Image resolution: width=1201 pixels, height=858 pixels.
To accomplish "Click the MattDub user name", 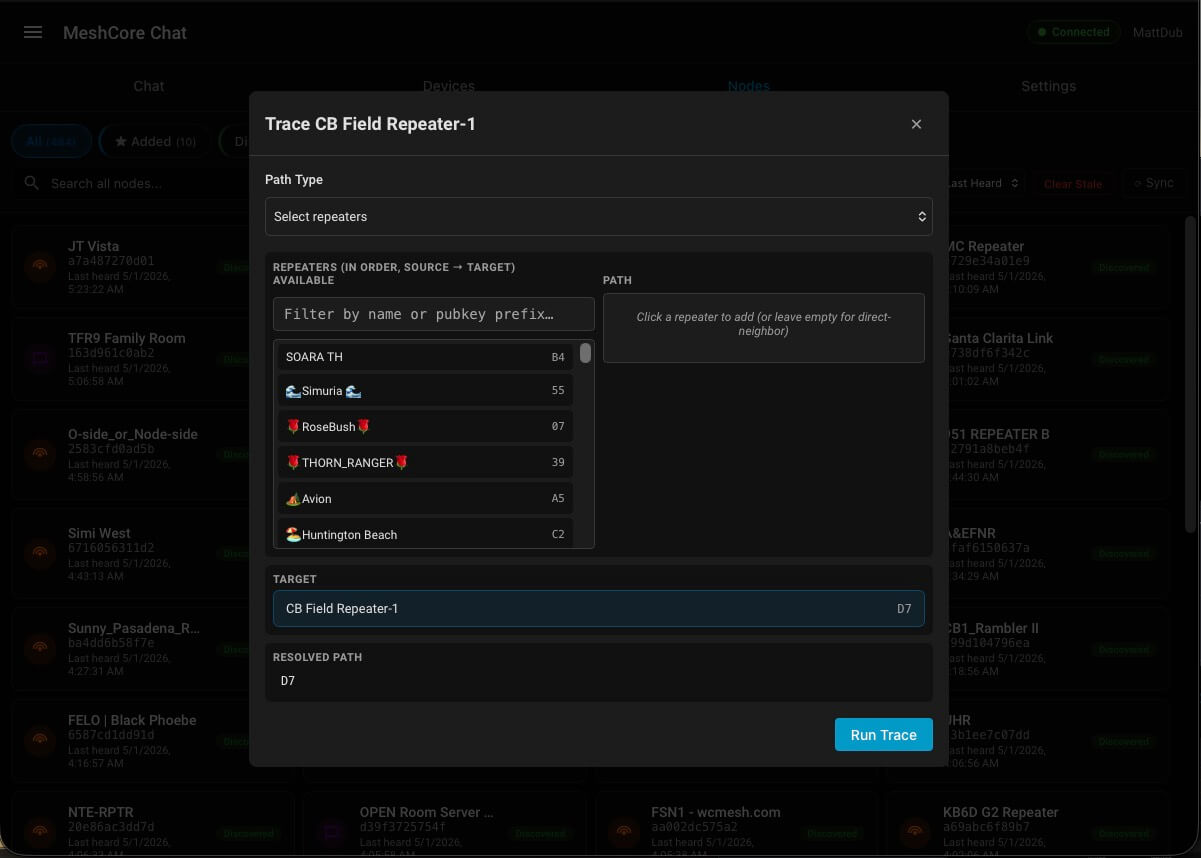I will (x=1157, y=33).
